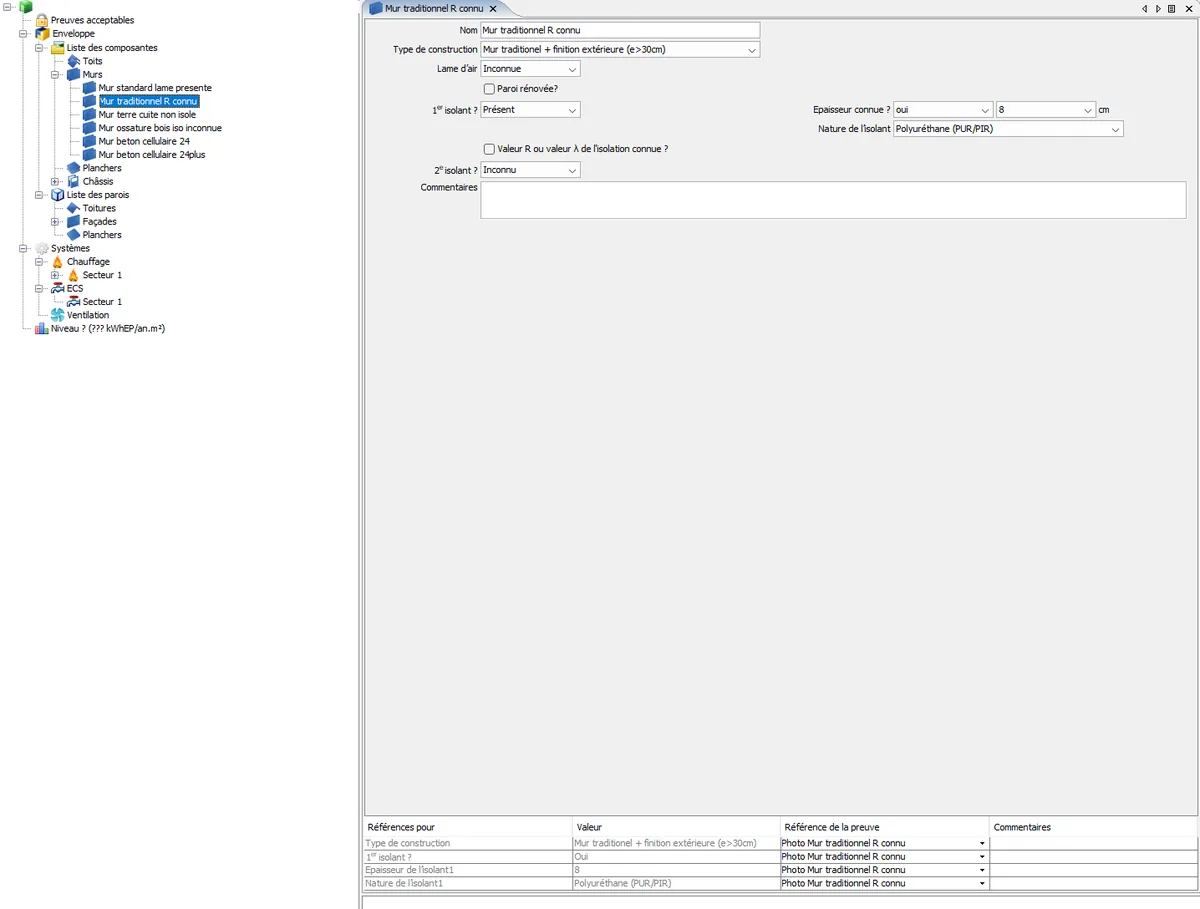Click the Preuves acceptables lock icon

(41, 20)
